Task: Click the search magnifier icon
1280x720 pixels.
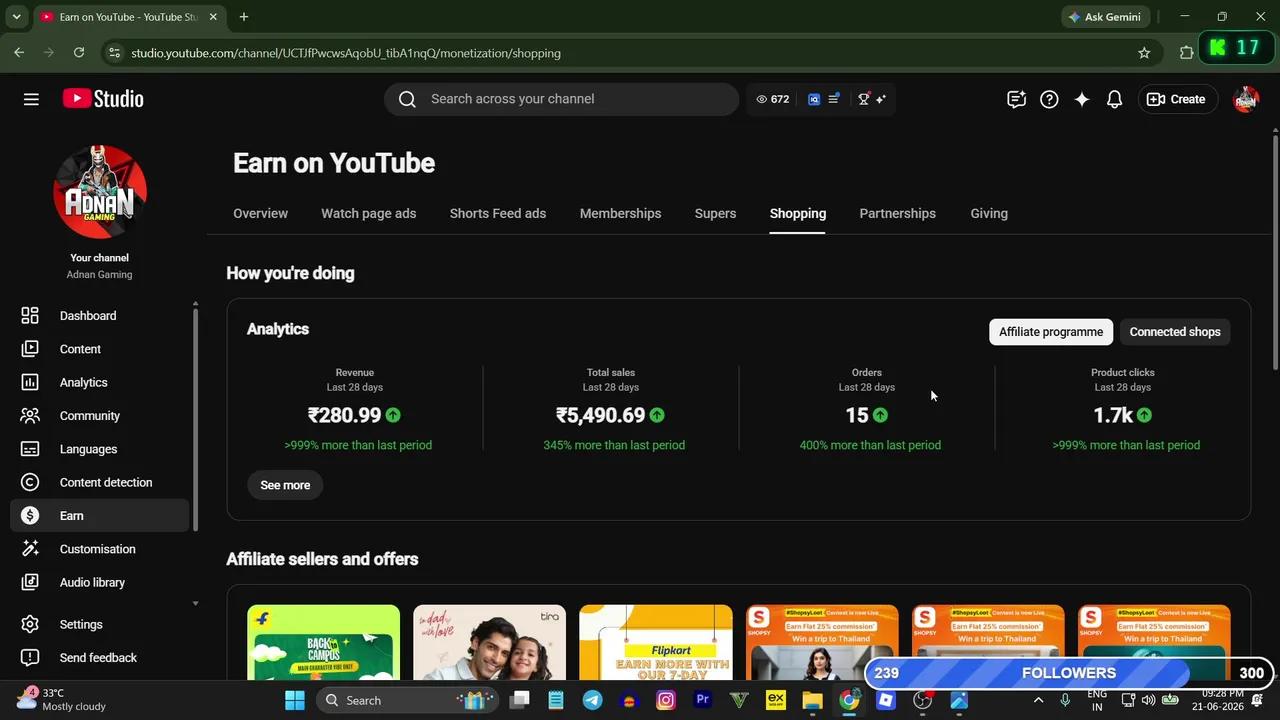Action: pyautogui.click(x=407, y=99)
